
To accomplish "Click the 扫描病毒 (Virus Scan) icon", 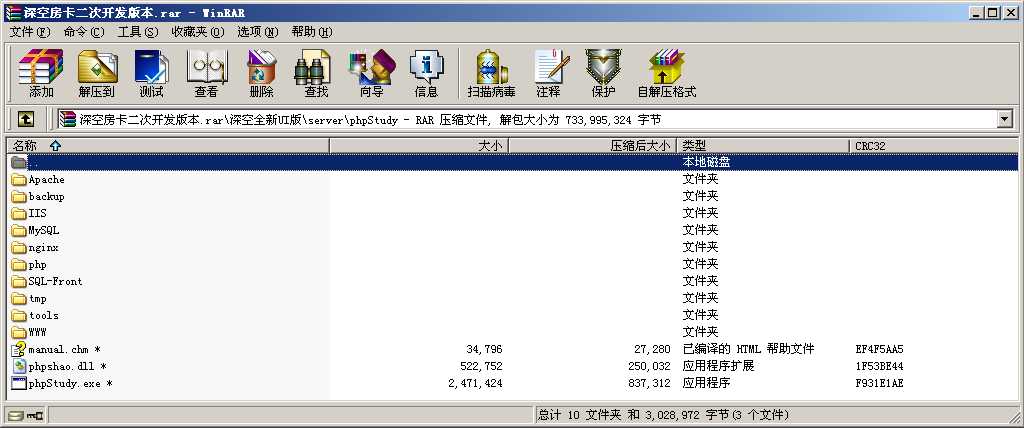I will click(491, 73).
